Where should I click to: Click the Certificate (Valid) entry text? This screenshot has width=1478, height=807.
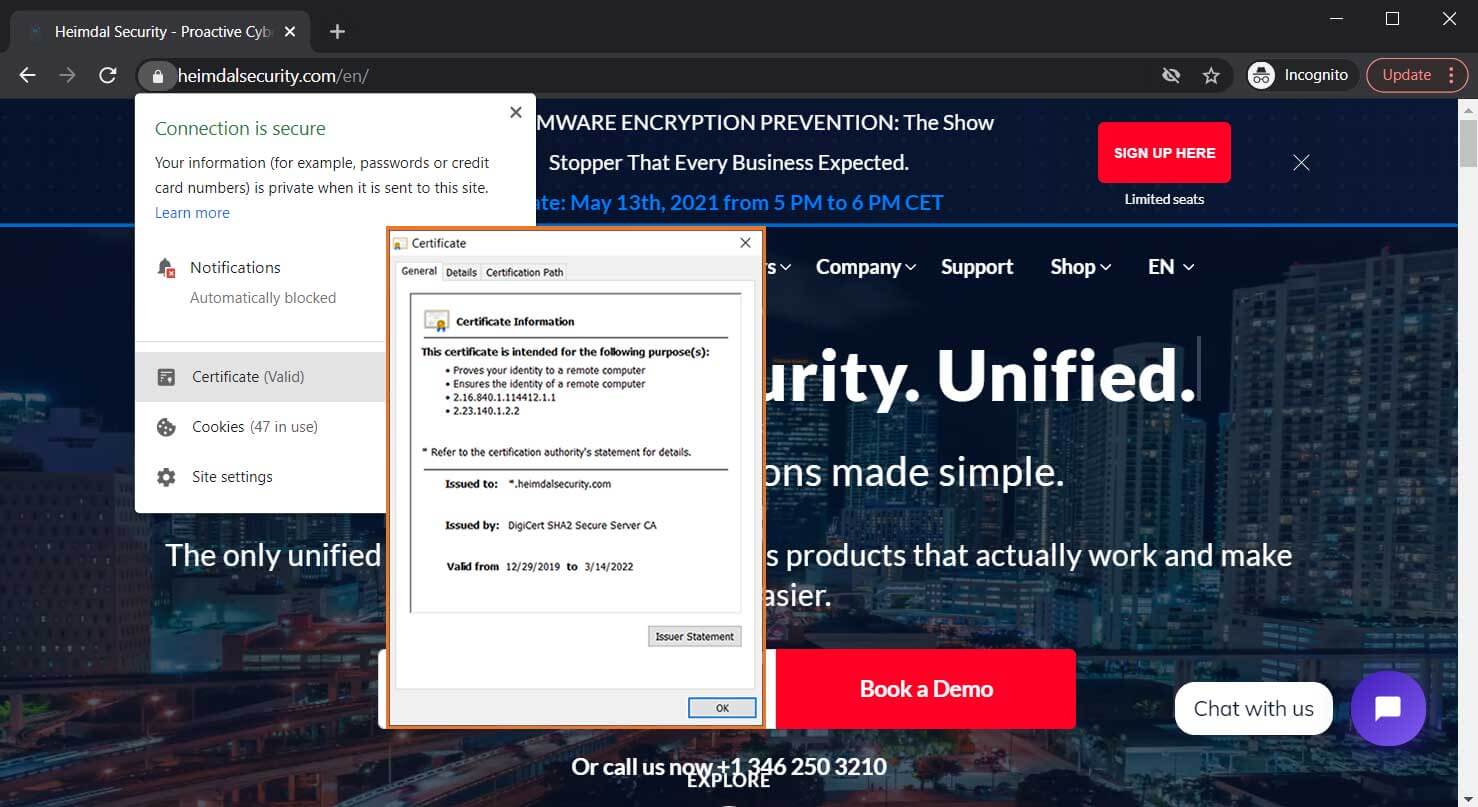[x=248, y=377]
